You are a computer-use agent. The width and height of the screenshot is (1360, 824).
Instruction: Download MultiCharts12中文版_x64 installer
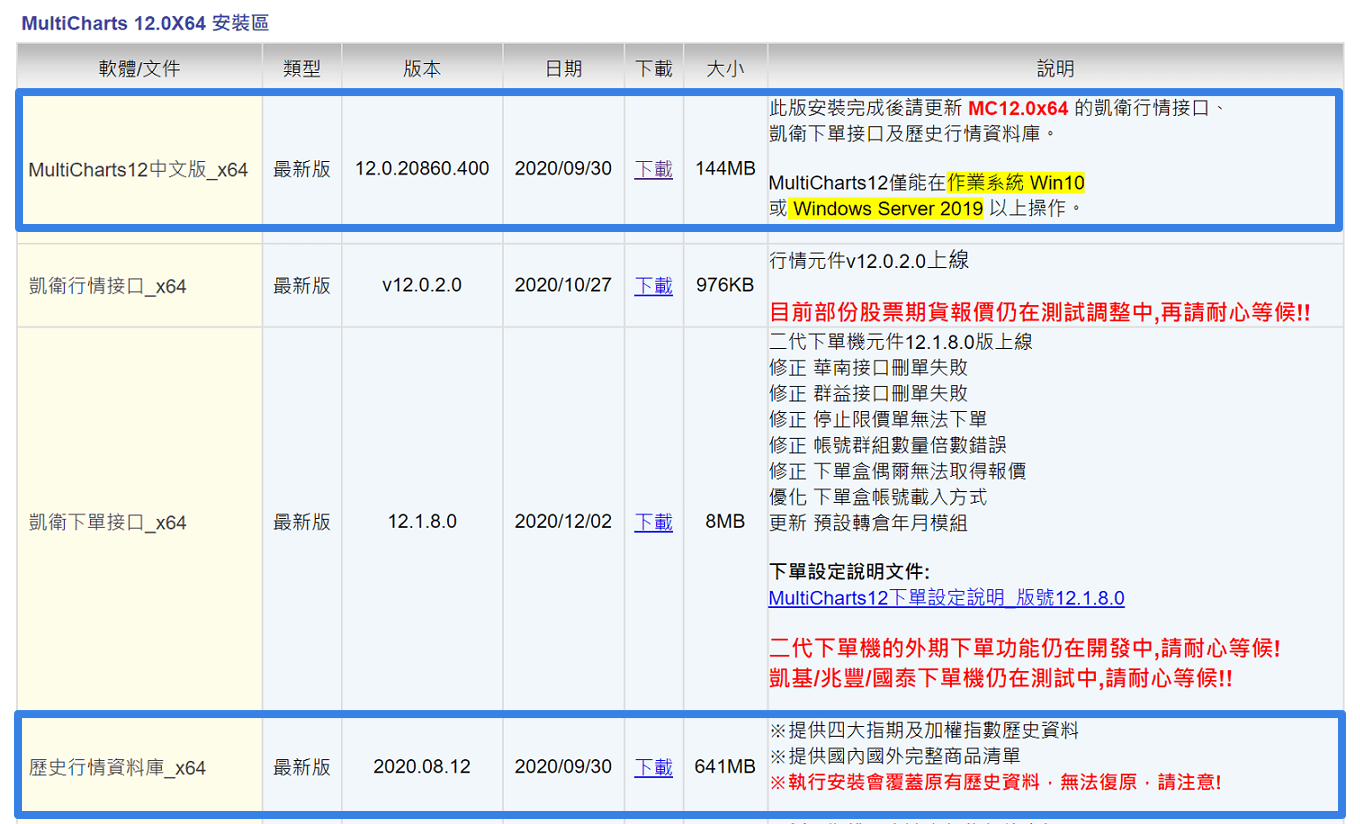tap(653, 168)
